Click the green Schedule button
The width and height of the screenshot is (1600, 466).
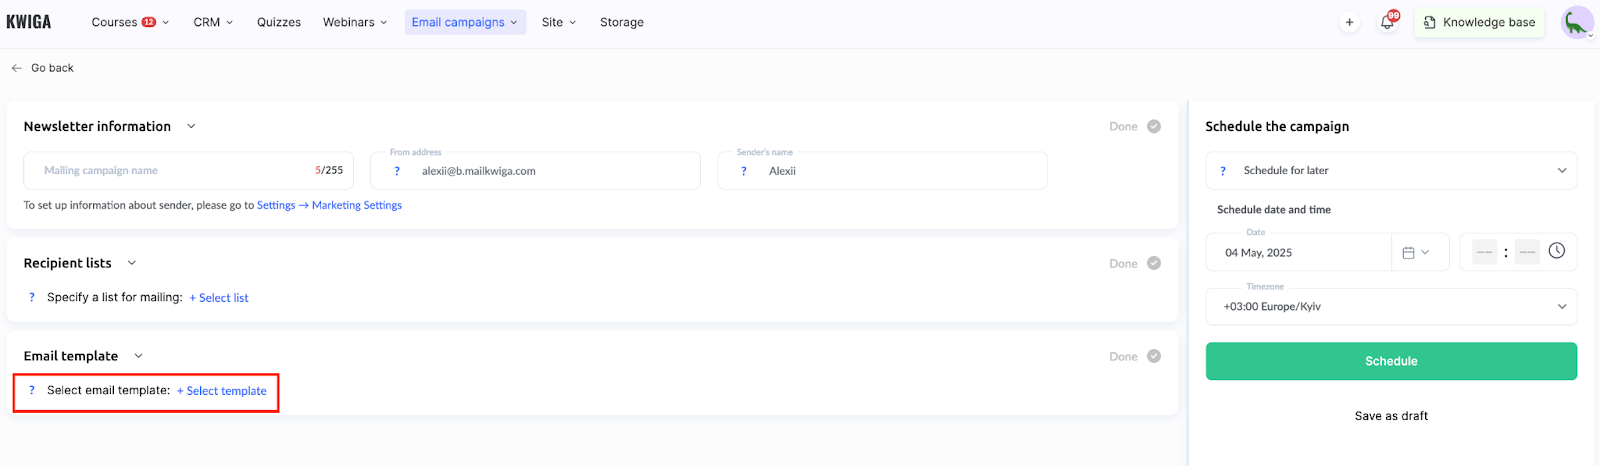pos(1391,361)
